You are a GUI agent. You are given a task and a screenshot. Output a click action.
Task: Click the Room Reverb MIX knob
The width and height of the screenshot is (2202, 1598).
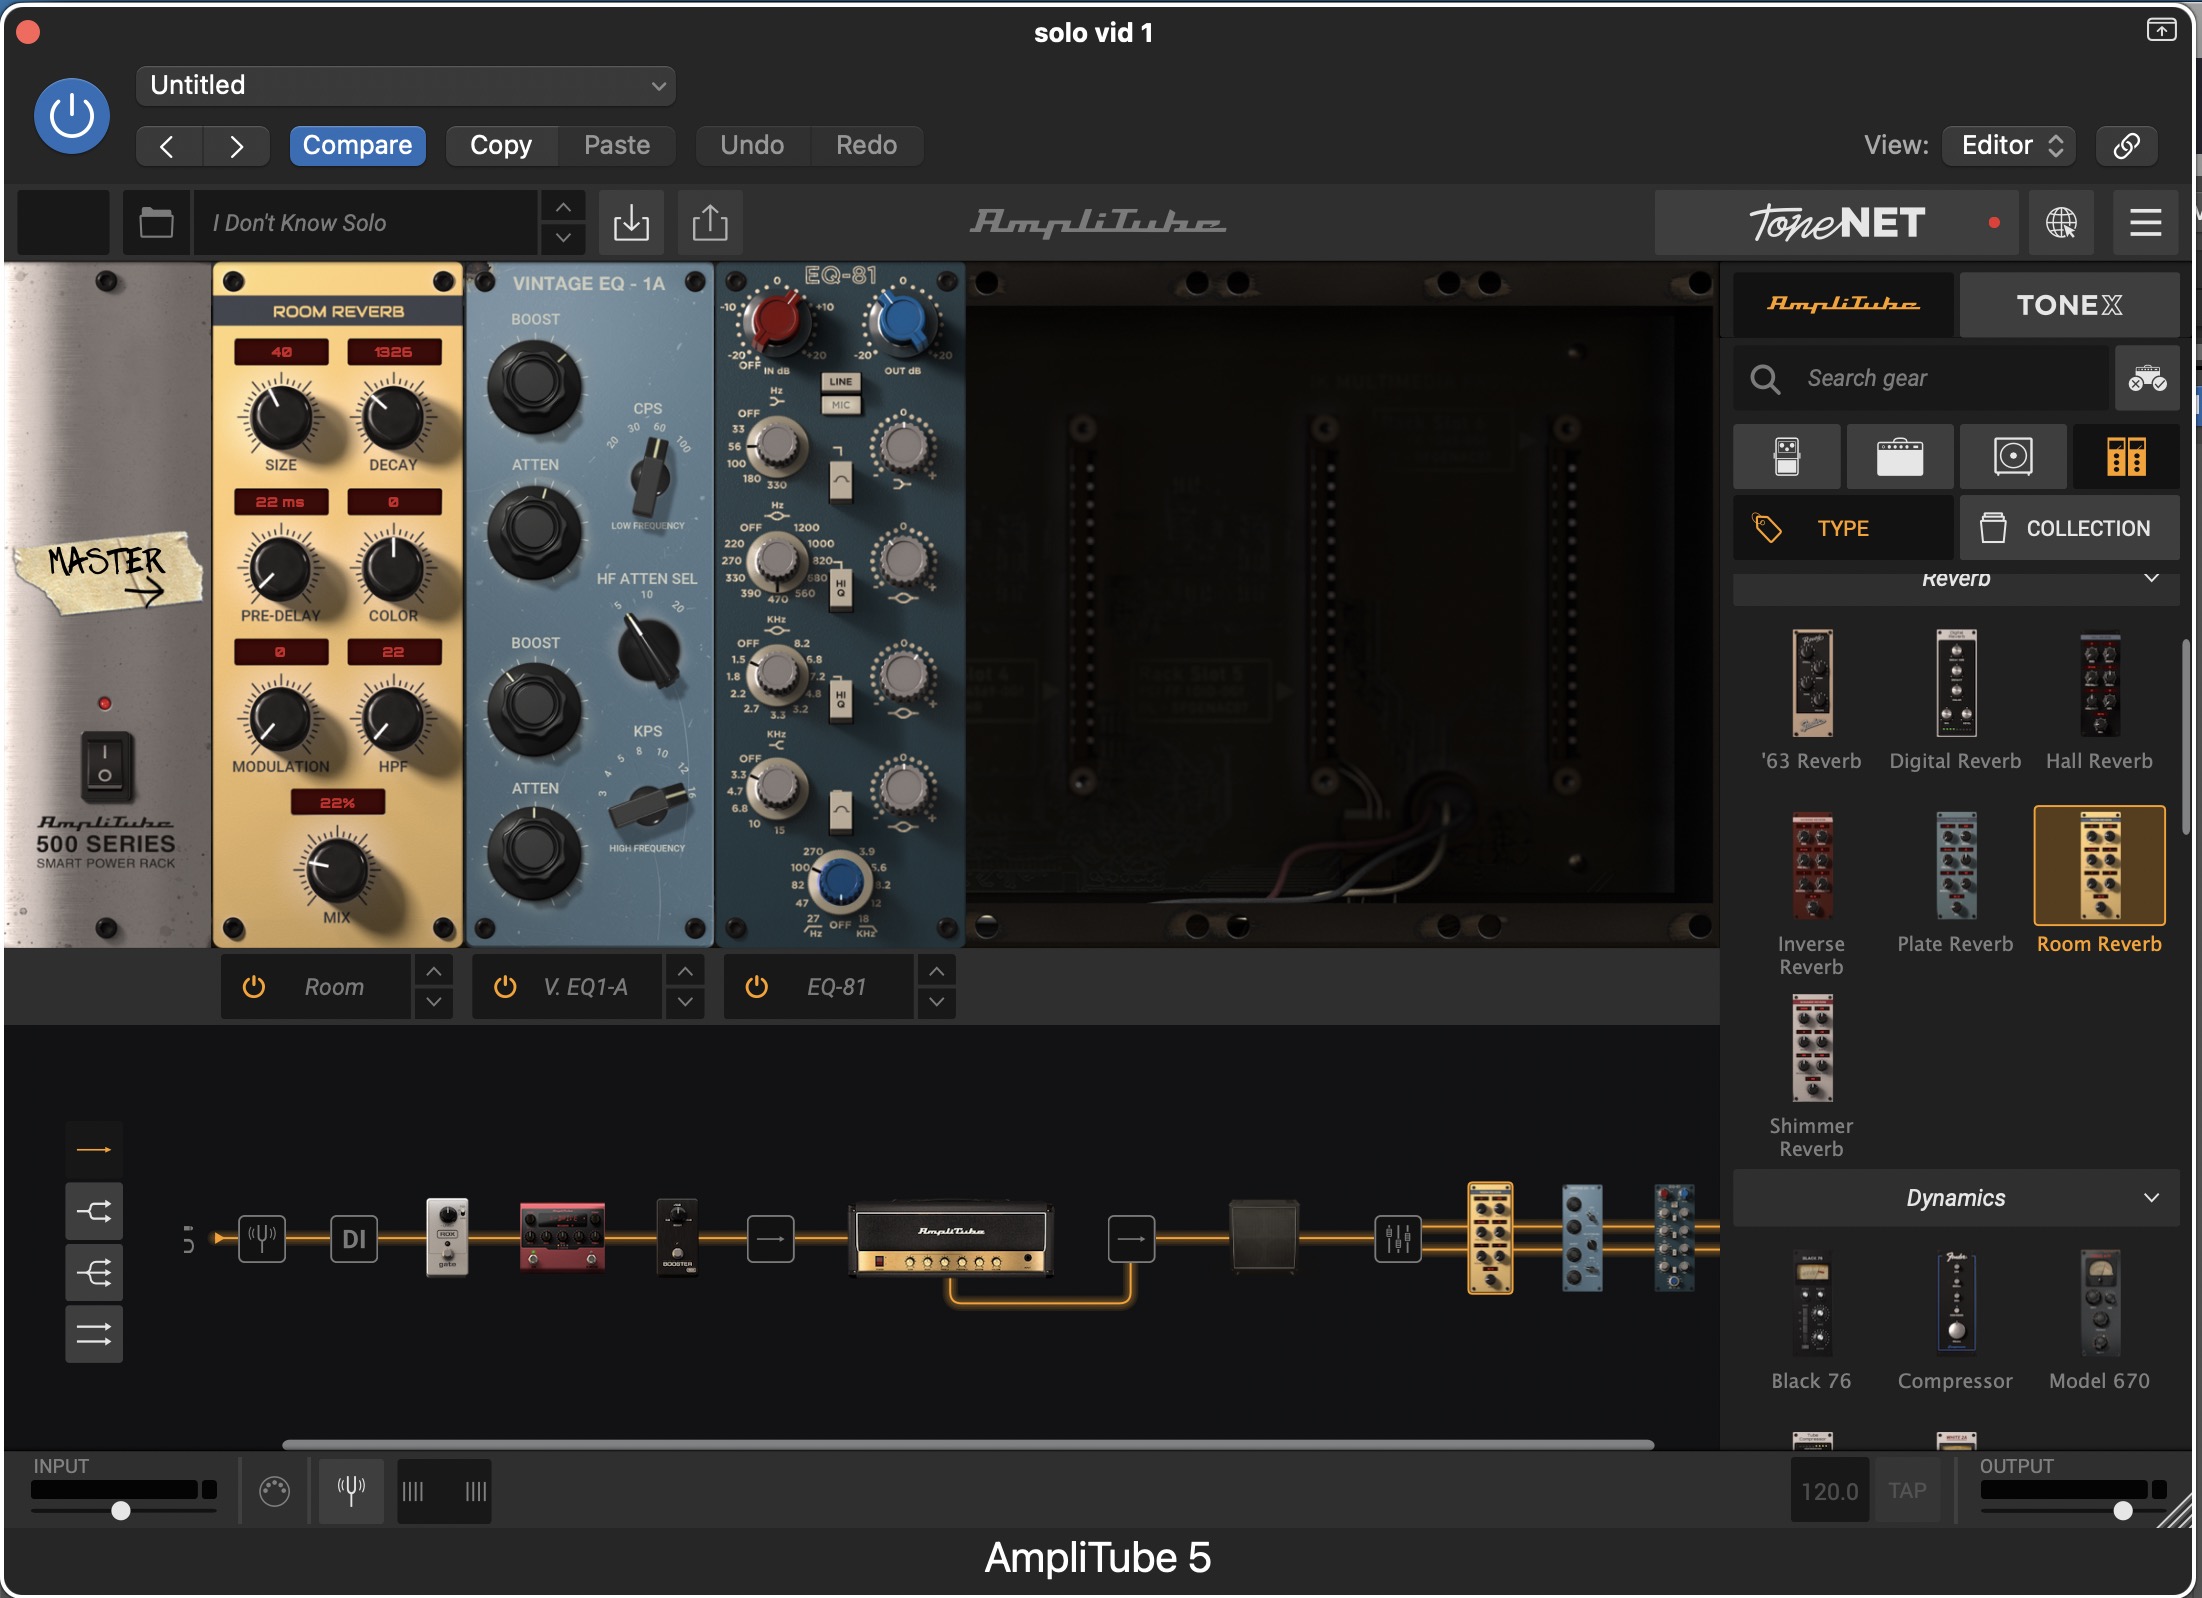(x=337, y=868)
